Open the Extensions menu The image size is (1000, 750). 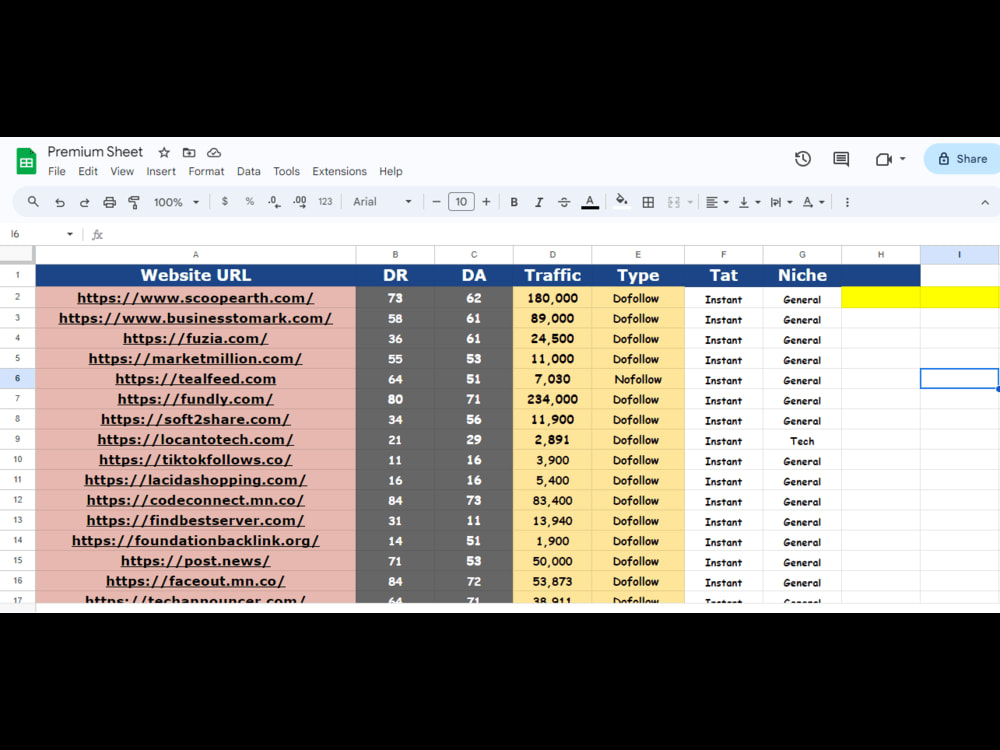(339, 171)
